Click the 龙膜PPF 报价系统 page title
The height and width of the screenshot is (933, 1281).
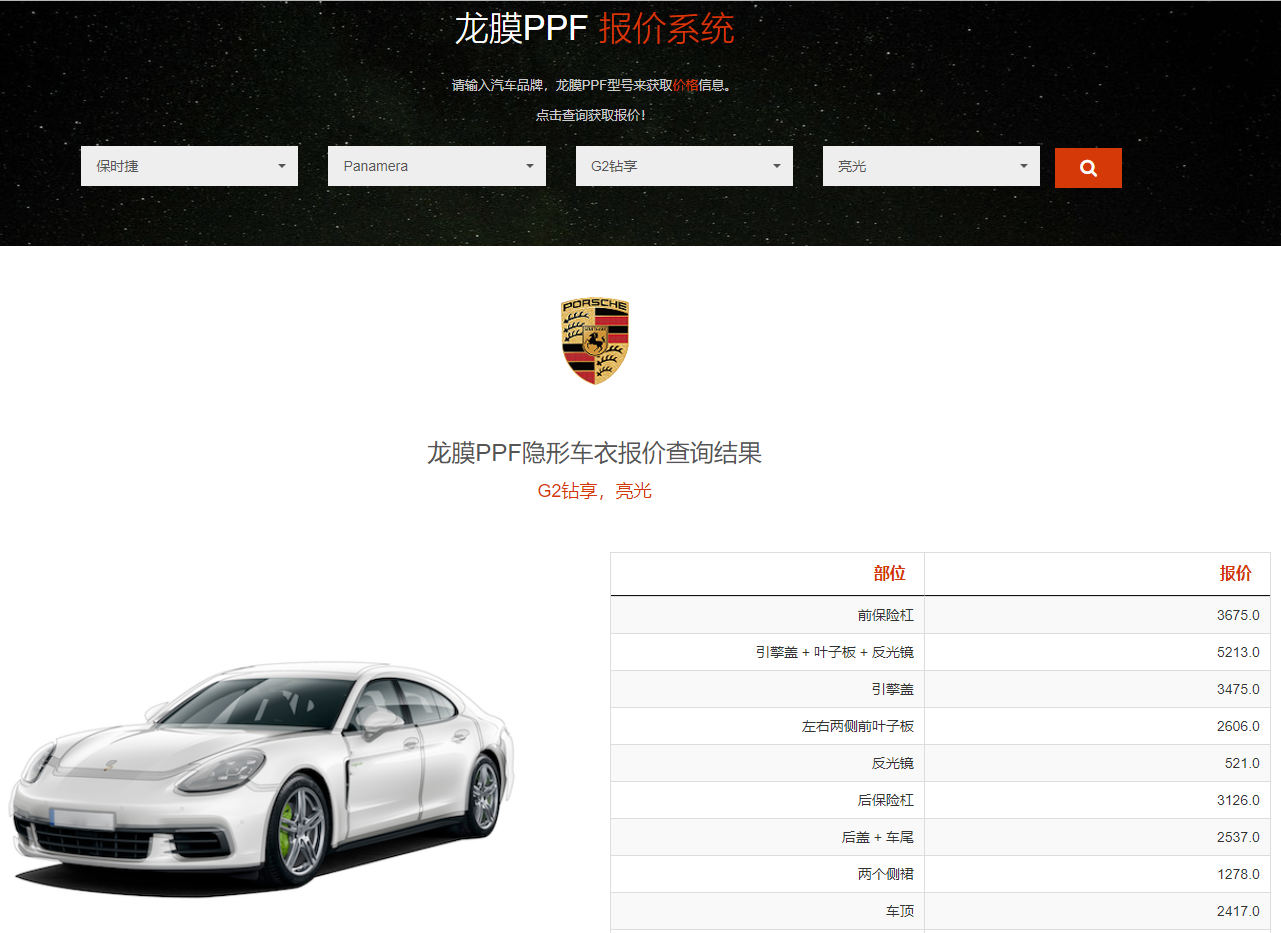tap(595, 29)
